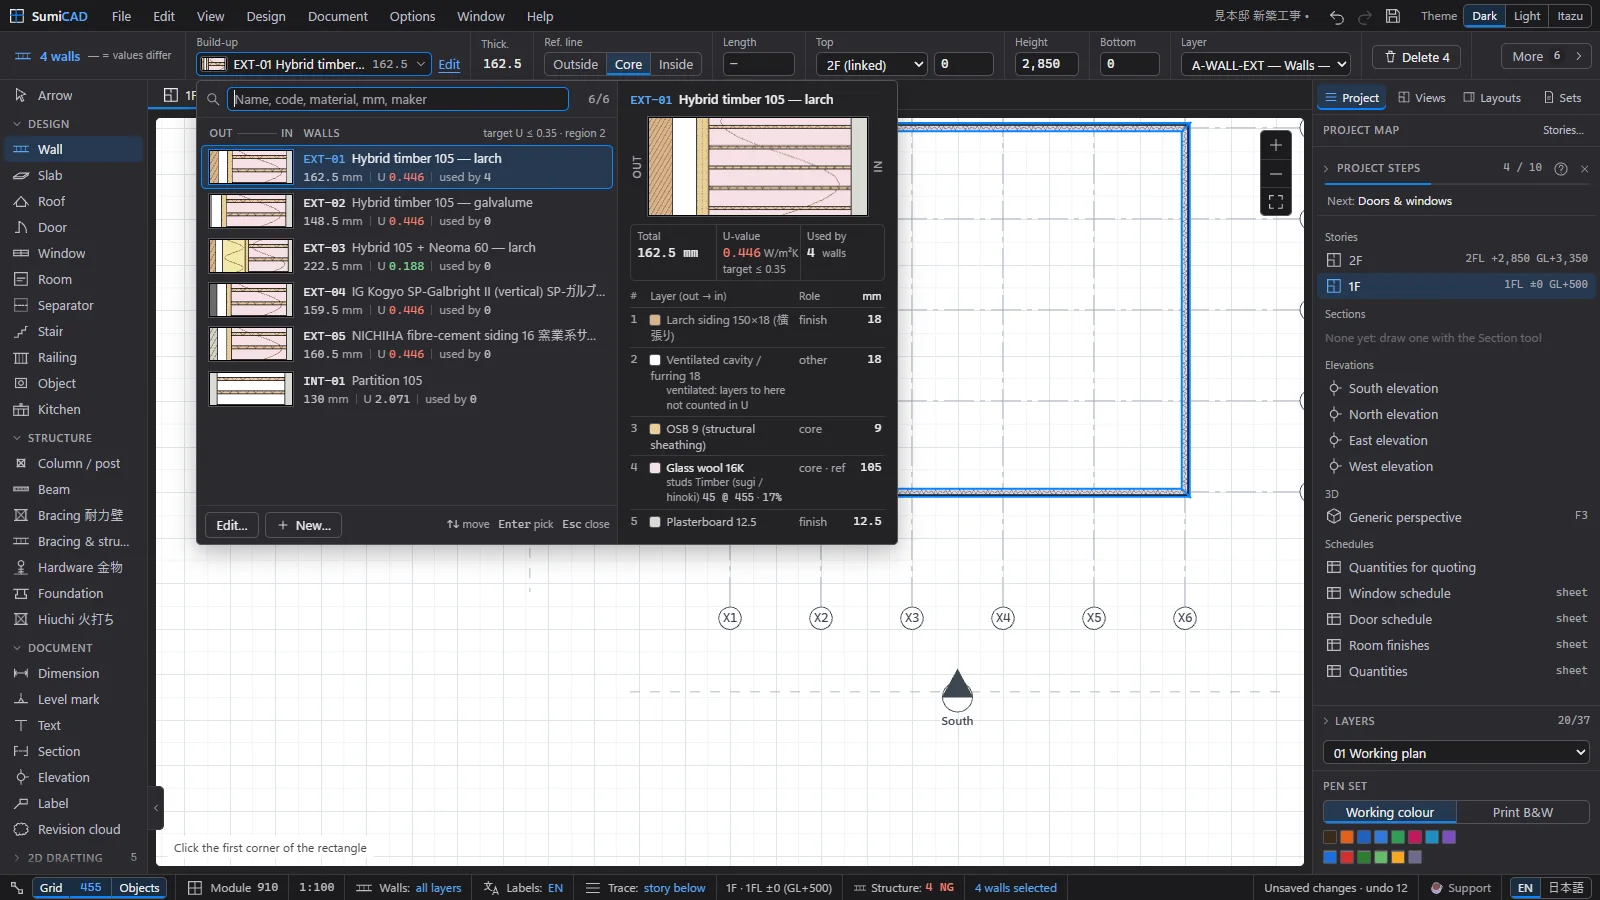
Task: Set reference line to Inside
Action: [676, 64]
